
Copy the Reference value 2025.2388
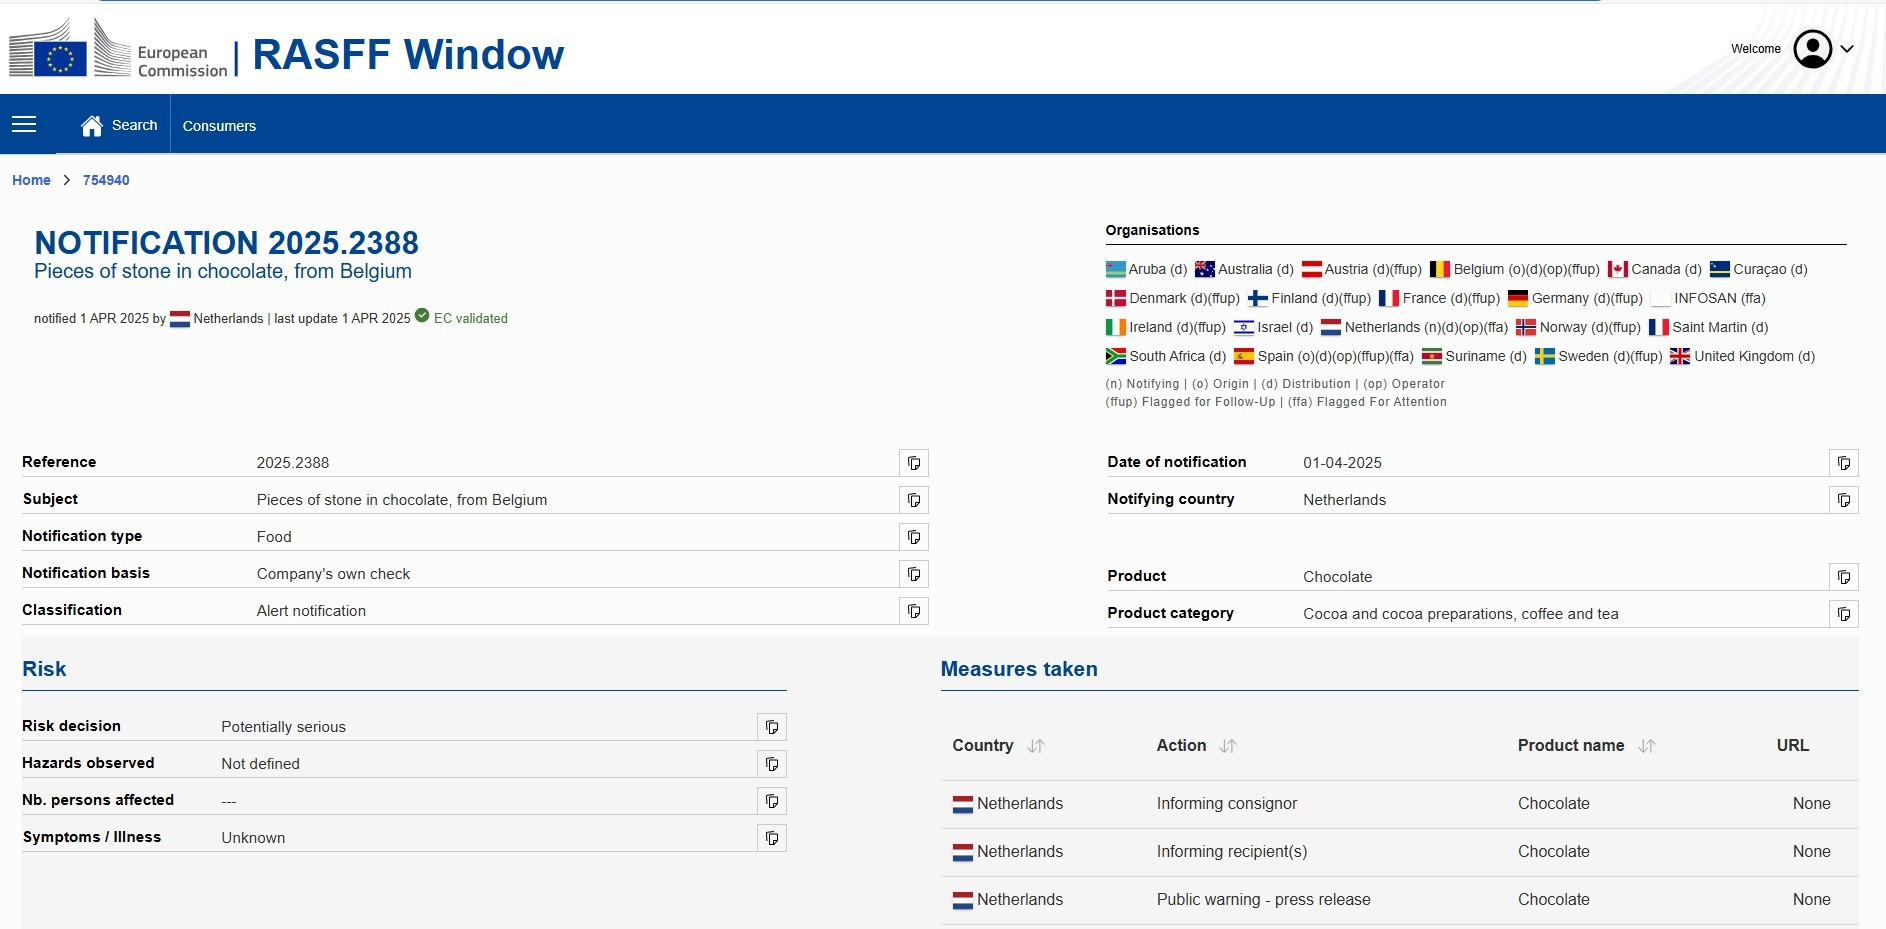tap(913, 463)
